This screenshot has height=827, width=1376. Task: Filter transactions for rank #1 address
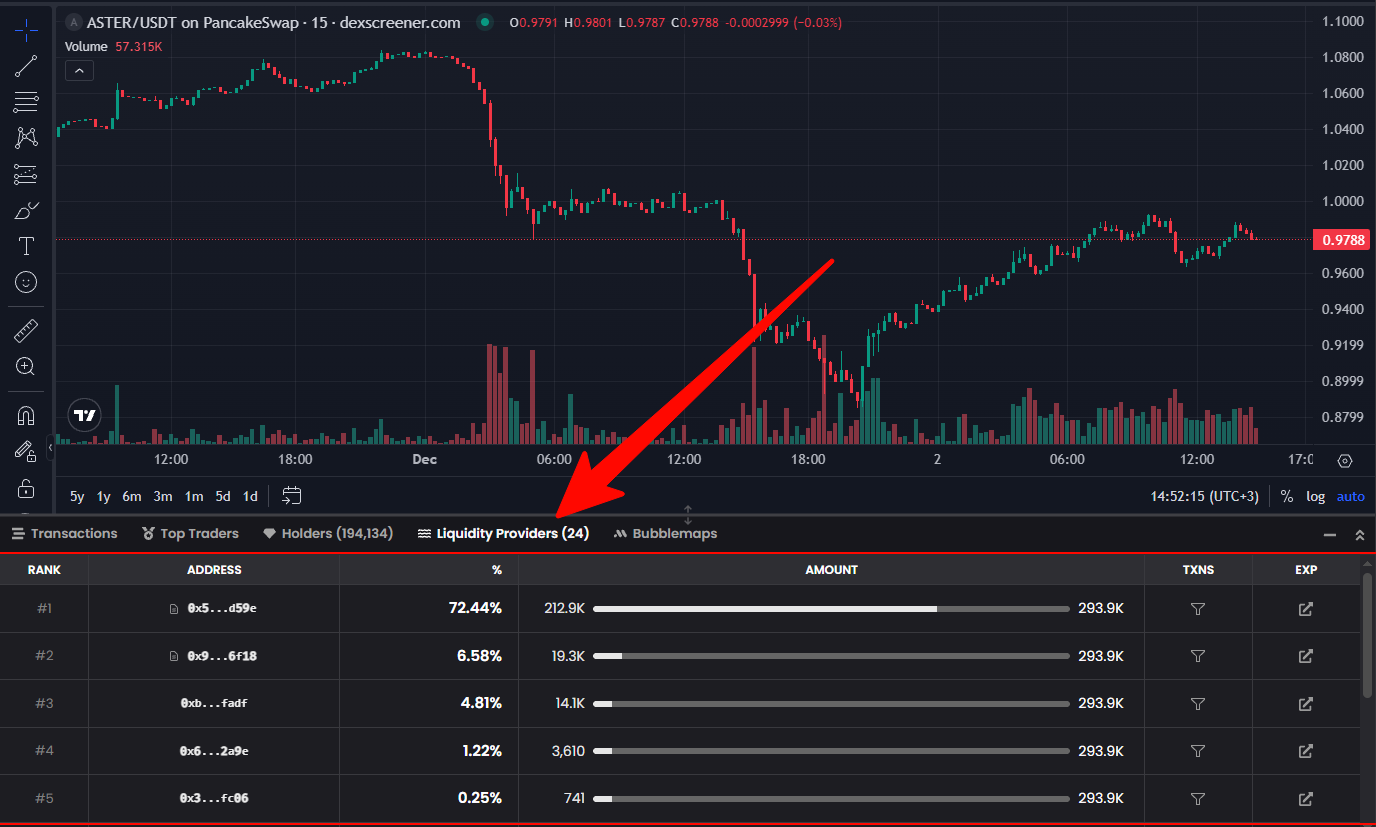tap(1198, 609)
